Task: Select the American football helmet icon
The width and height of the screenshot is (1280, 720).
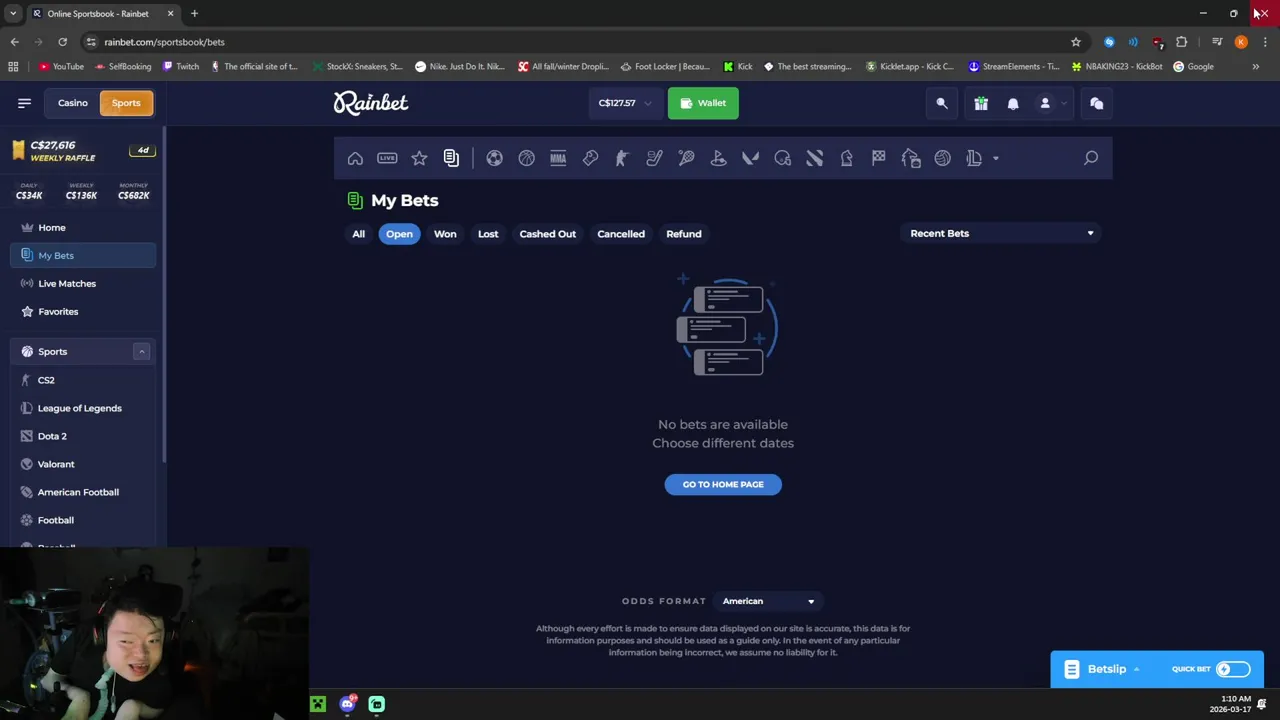Action: pos(782,158)
